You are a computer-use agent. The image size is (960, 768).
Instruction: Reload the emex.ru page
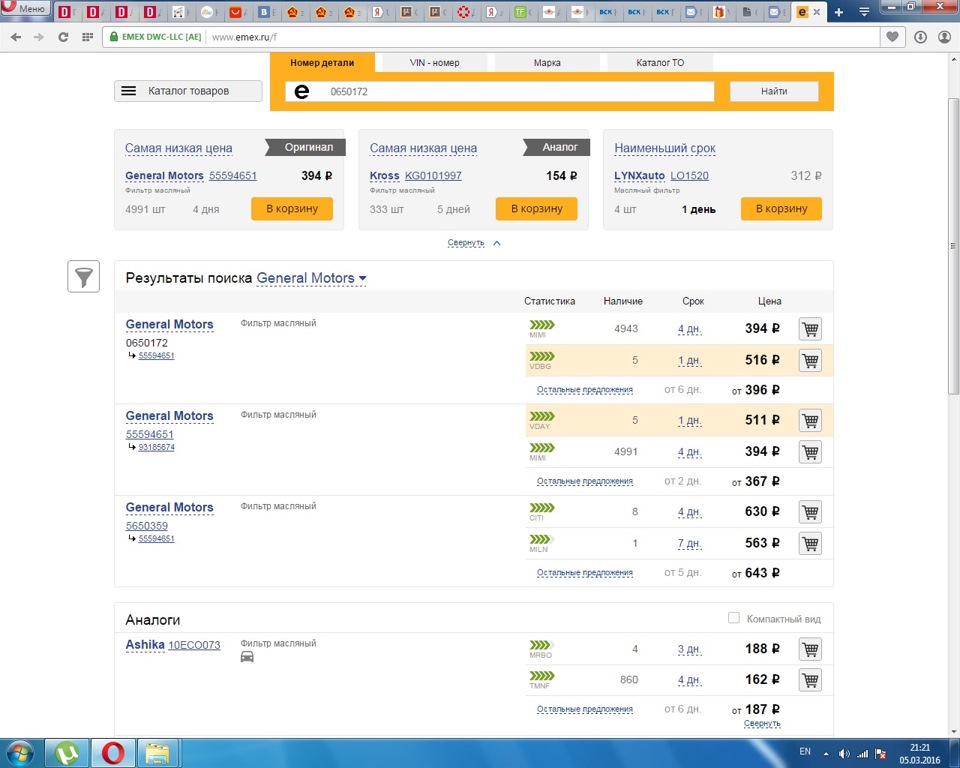[63, 37]
